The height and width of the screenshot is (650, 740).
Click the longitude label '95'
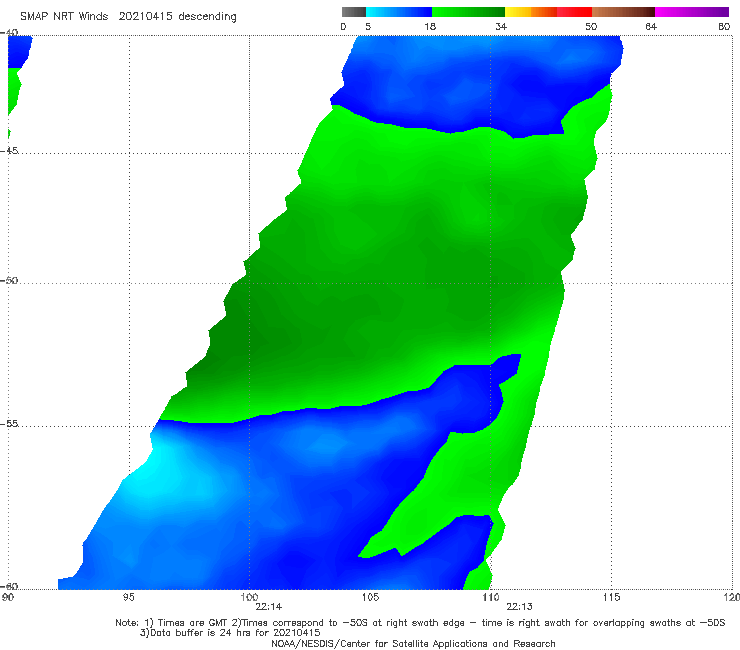129,598
